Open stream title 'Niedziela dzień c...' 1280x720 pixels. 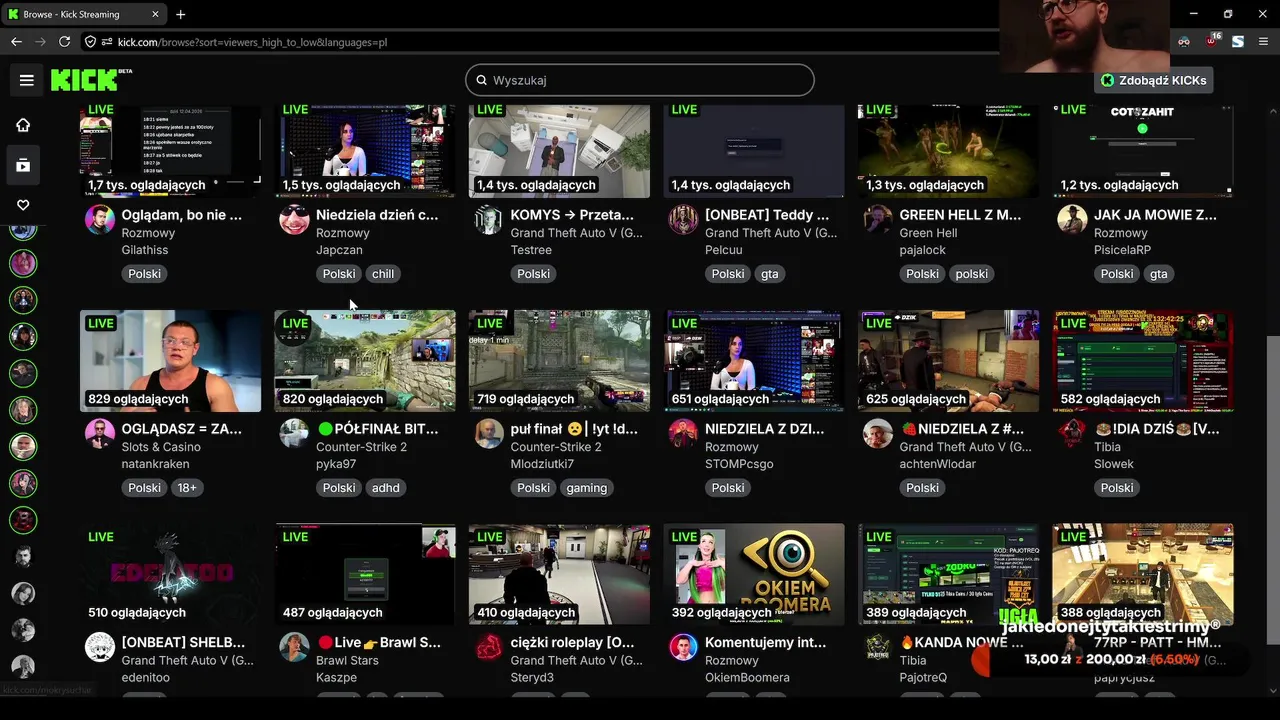point(377,215)
